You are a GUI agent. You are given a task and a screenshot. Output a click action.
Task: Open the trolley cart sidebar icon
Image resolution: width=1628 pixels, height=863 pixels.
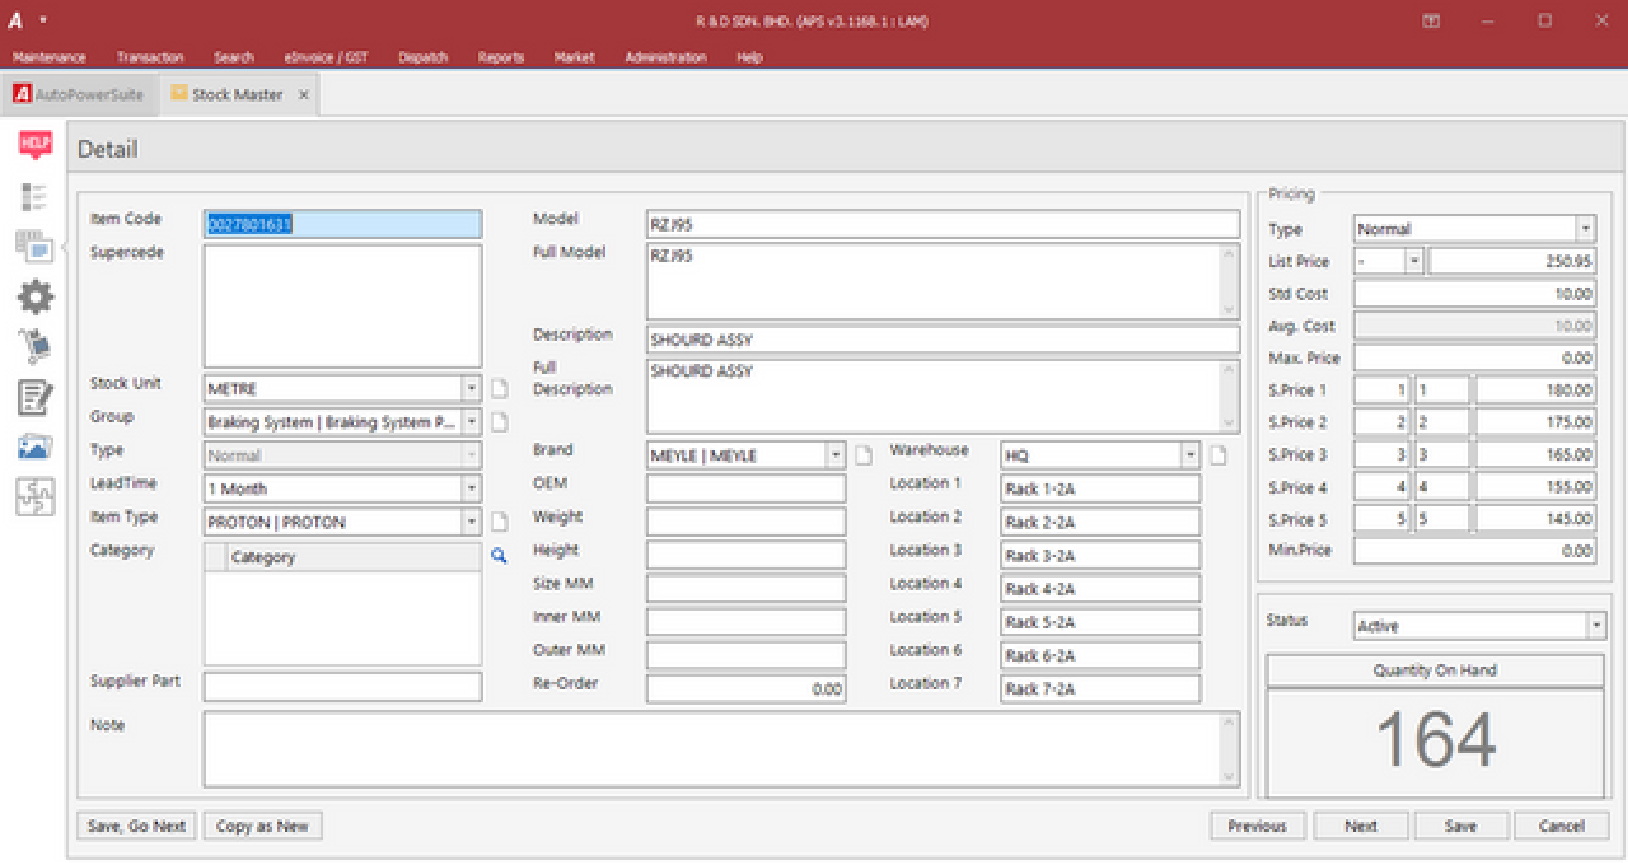[x=35, y=346]
